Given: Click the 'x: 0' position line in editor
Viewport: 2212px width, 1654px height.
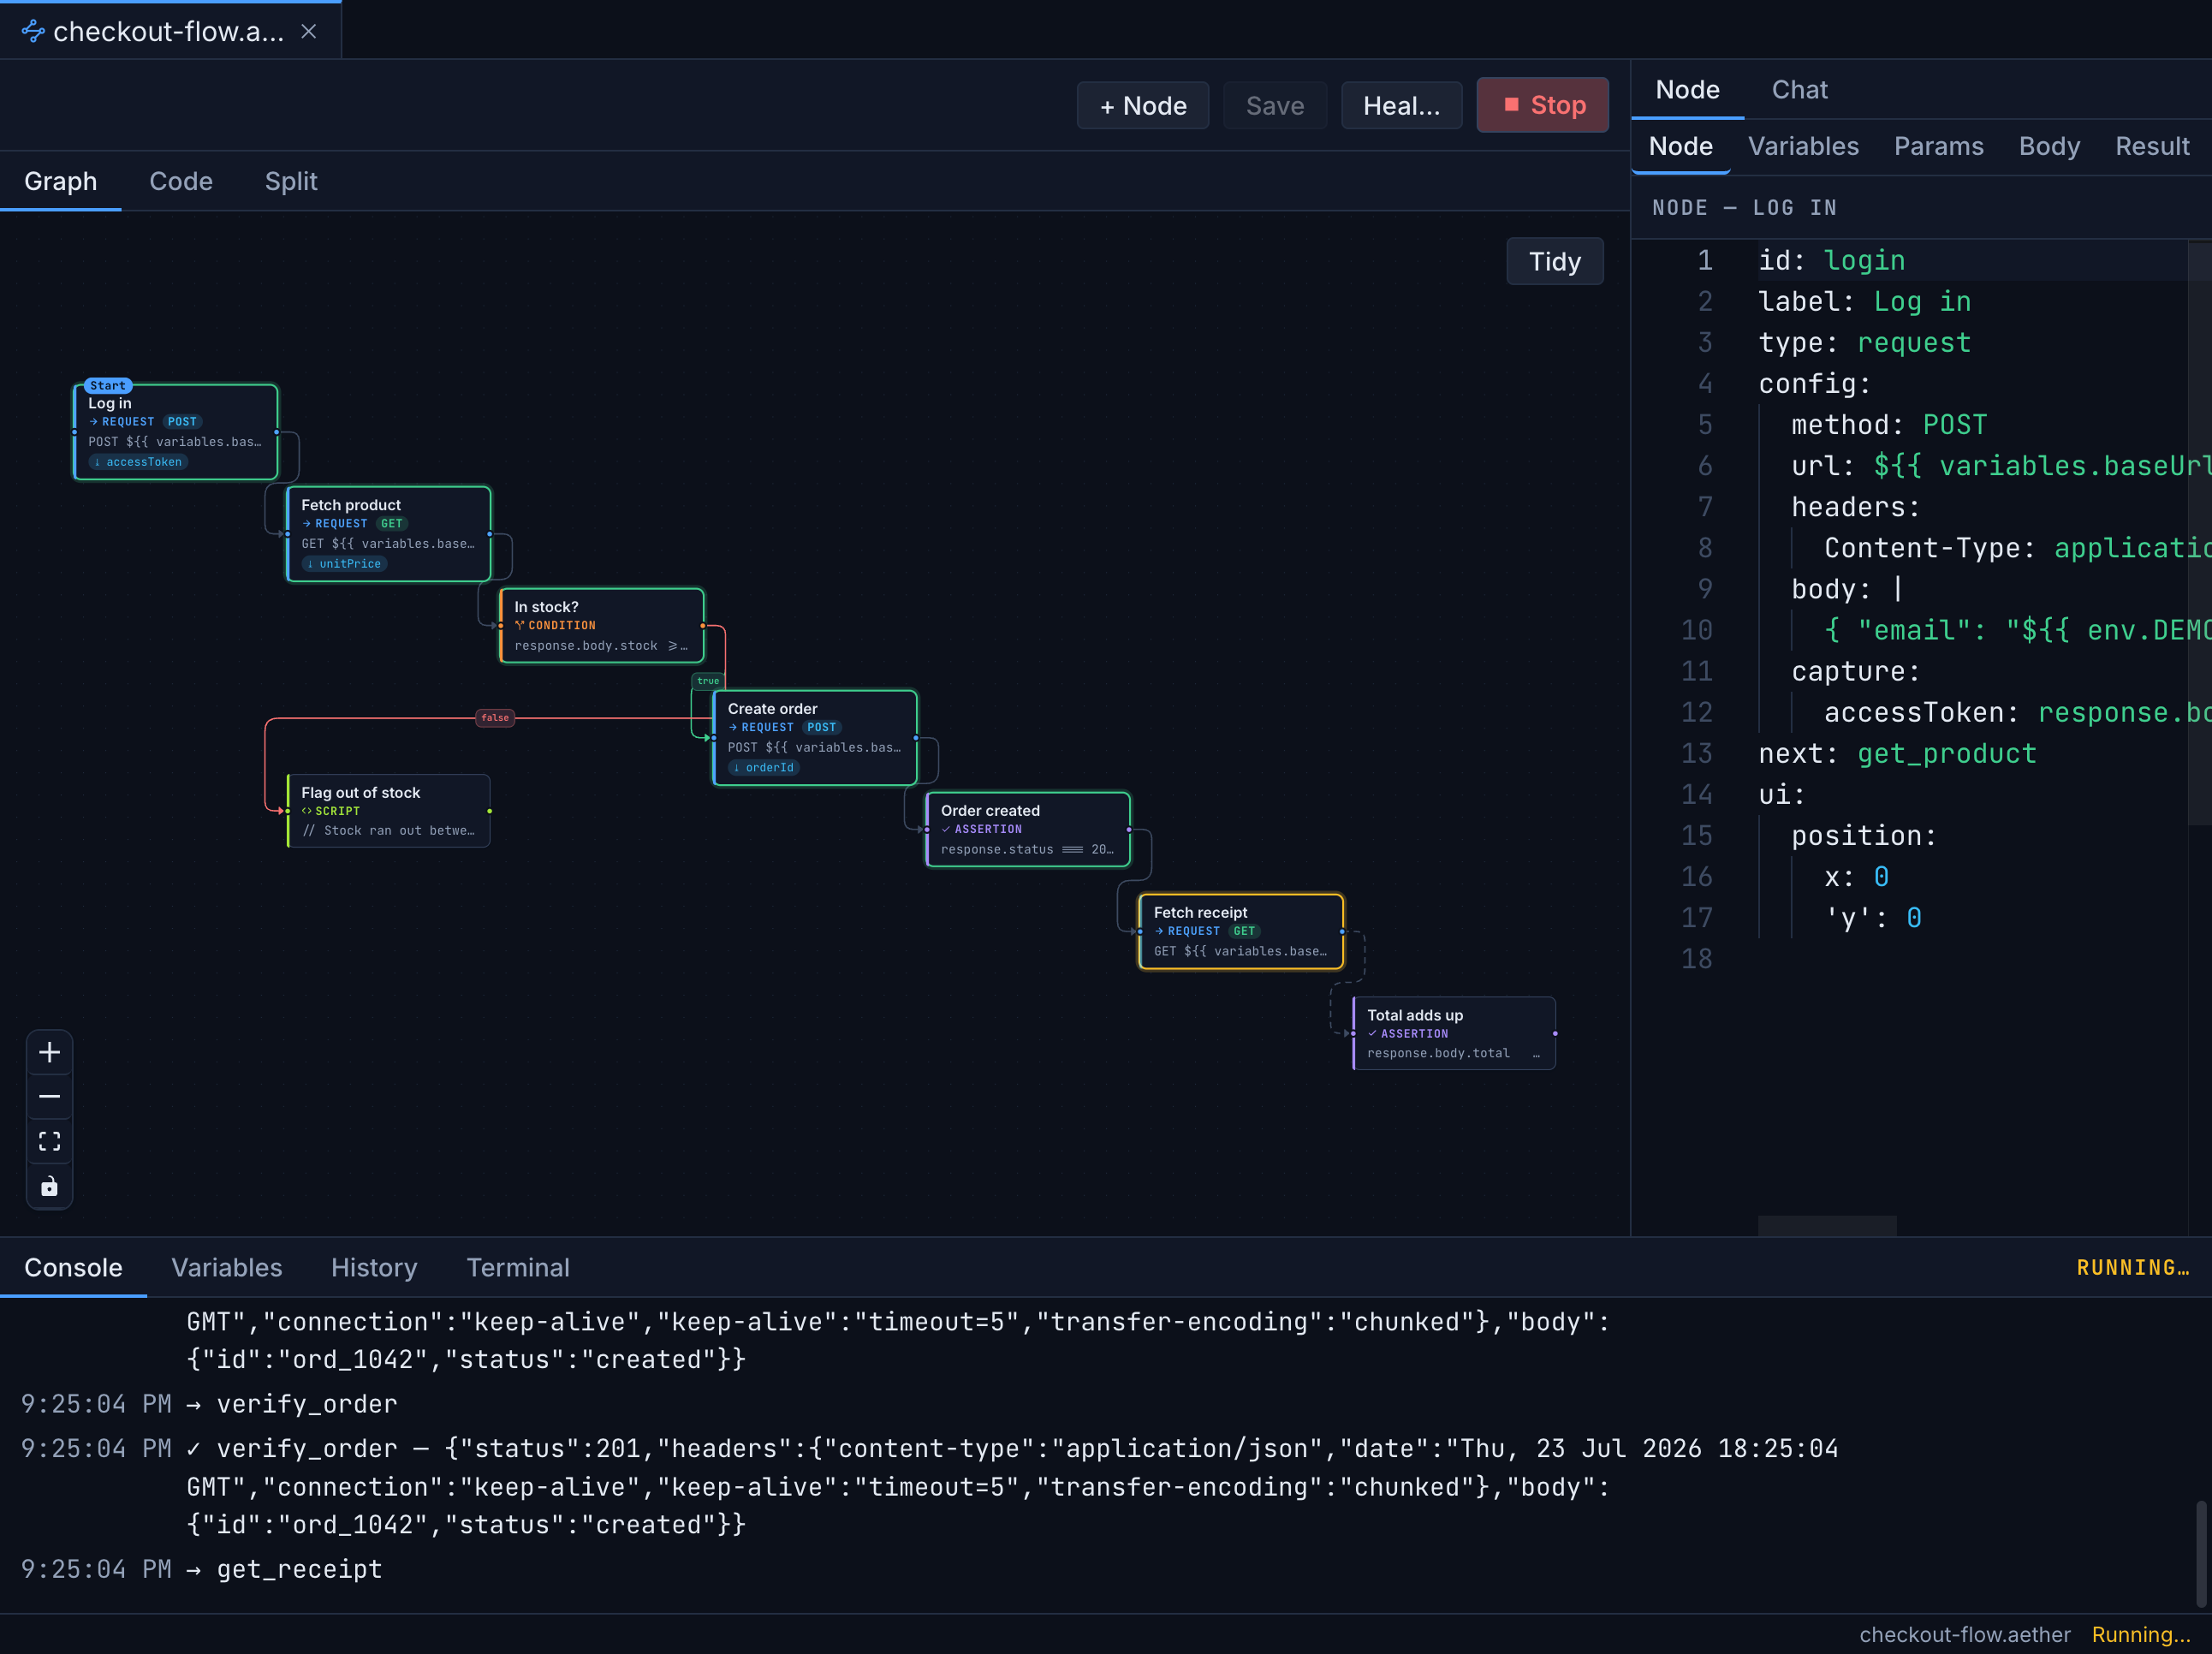Looking at the screenshot, I should point(1856,876).
